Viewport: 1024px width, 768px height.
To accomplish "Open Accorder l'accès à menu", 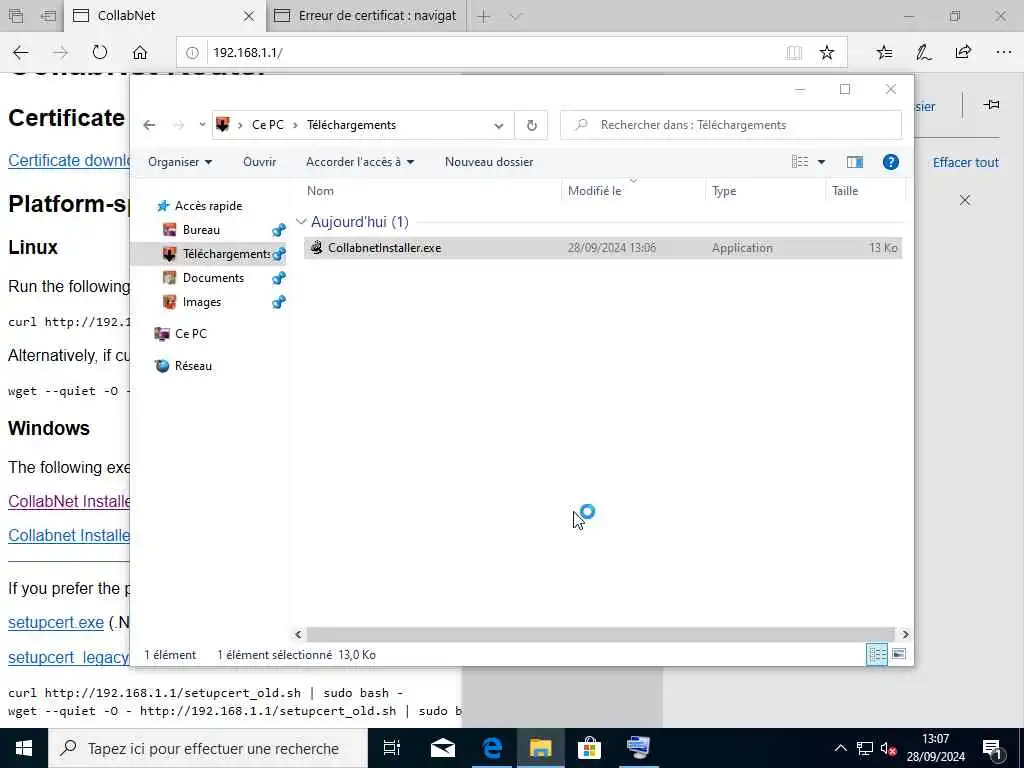I will tap(360, 162).
